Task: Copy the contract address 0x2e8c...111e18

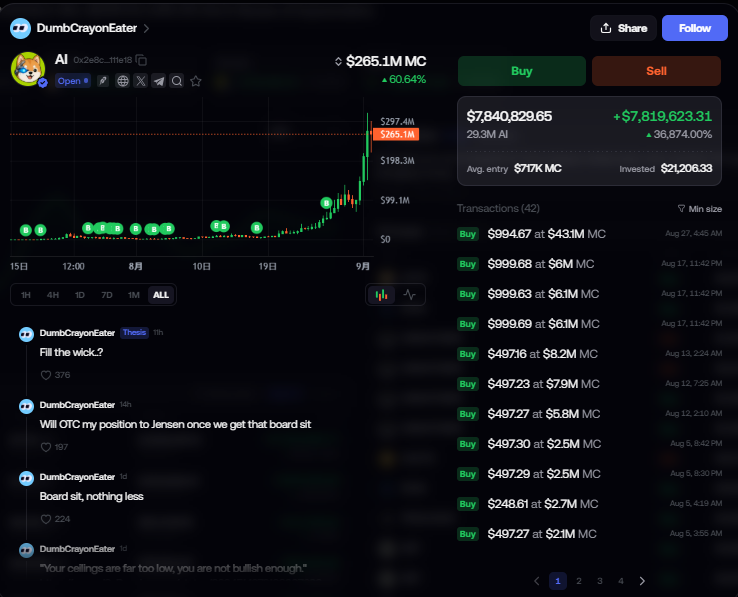Action: click(x=141, y=60)
